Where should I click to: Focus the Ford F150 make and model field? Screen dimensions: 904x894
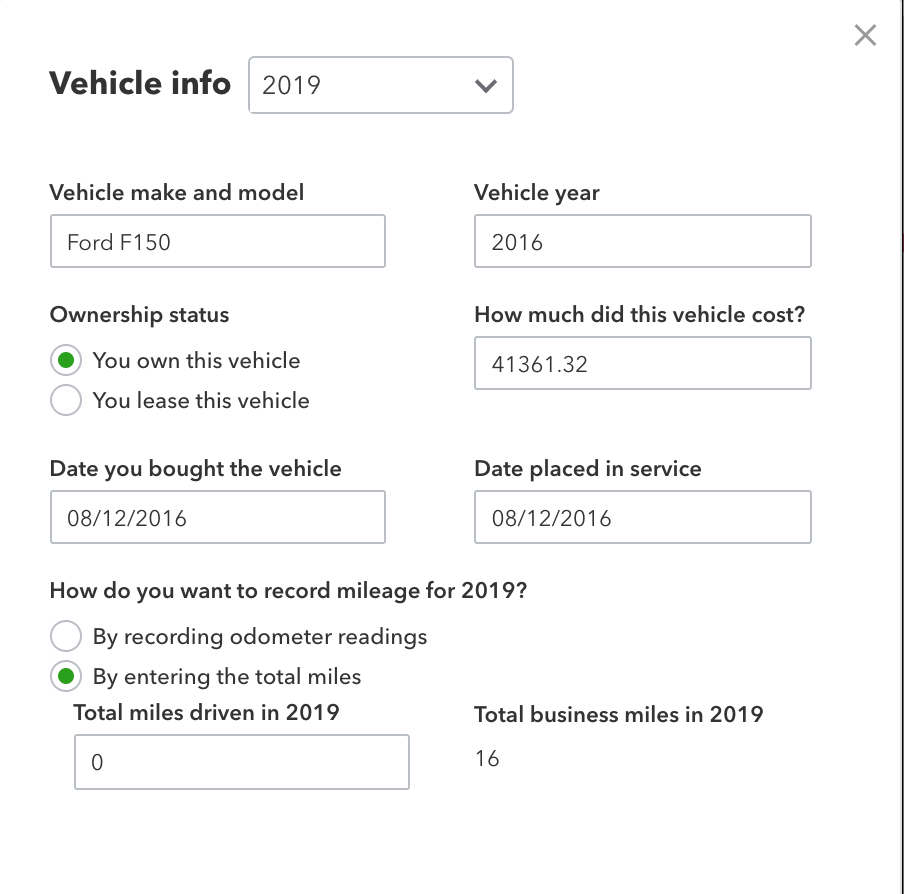click(x=218, y=241)
